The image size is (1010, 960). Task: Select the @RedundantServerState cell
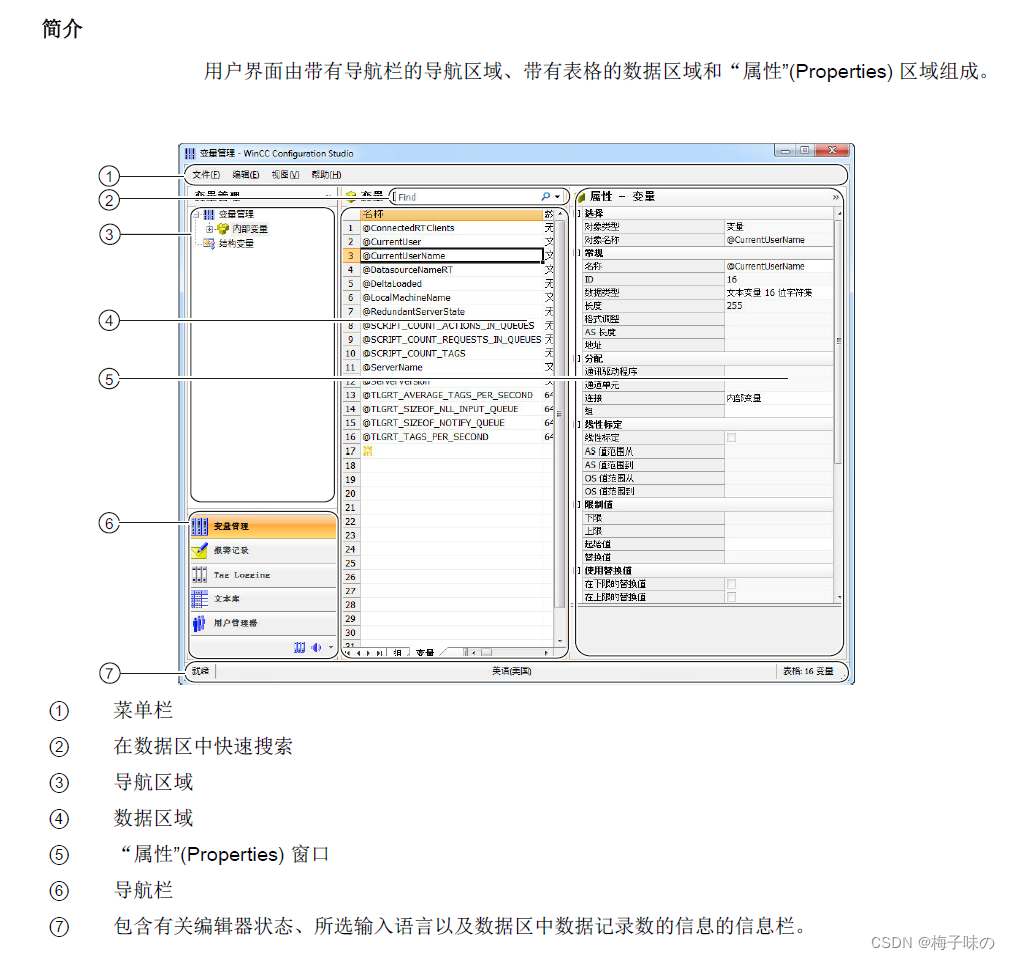[450, 311]
